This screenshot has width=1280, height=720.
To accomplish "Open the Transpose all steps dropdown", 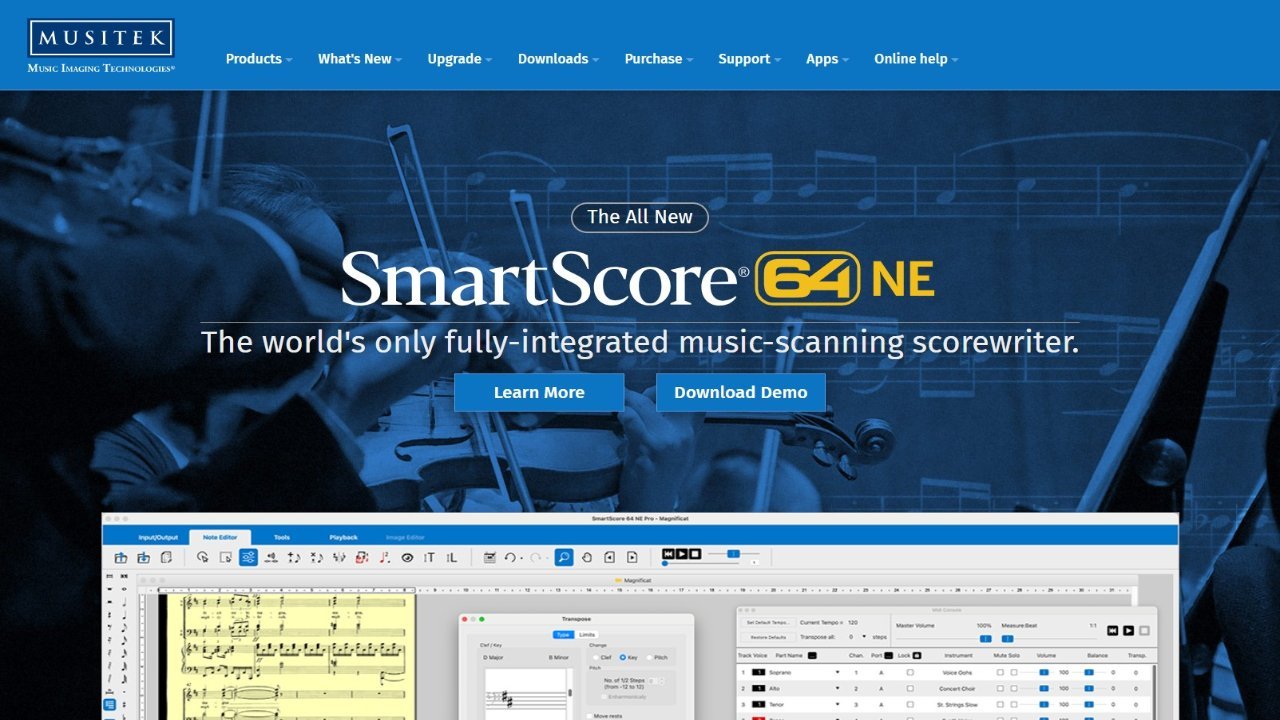I will coord(864,636).
